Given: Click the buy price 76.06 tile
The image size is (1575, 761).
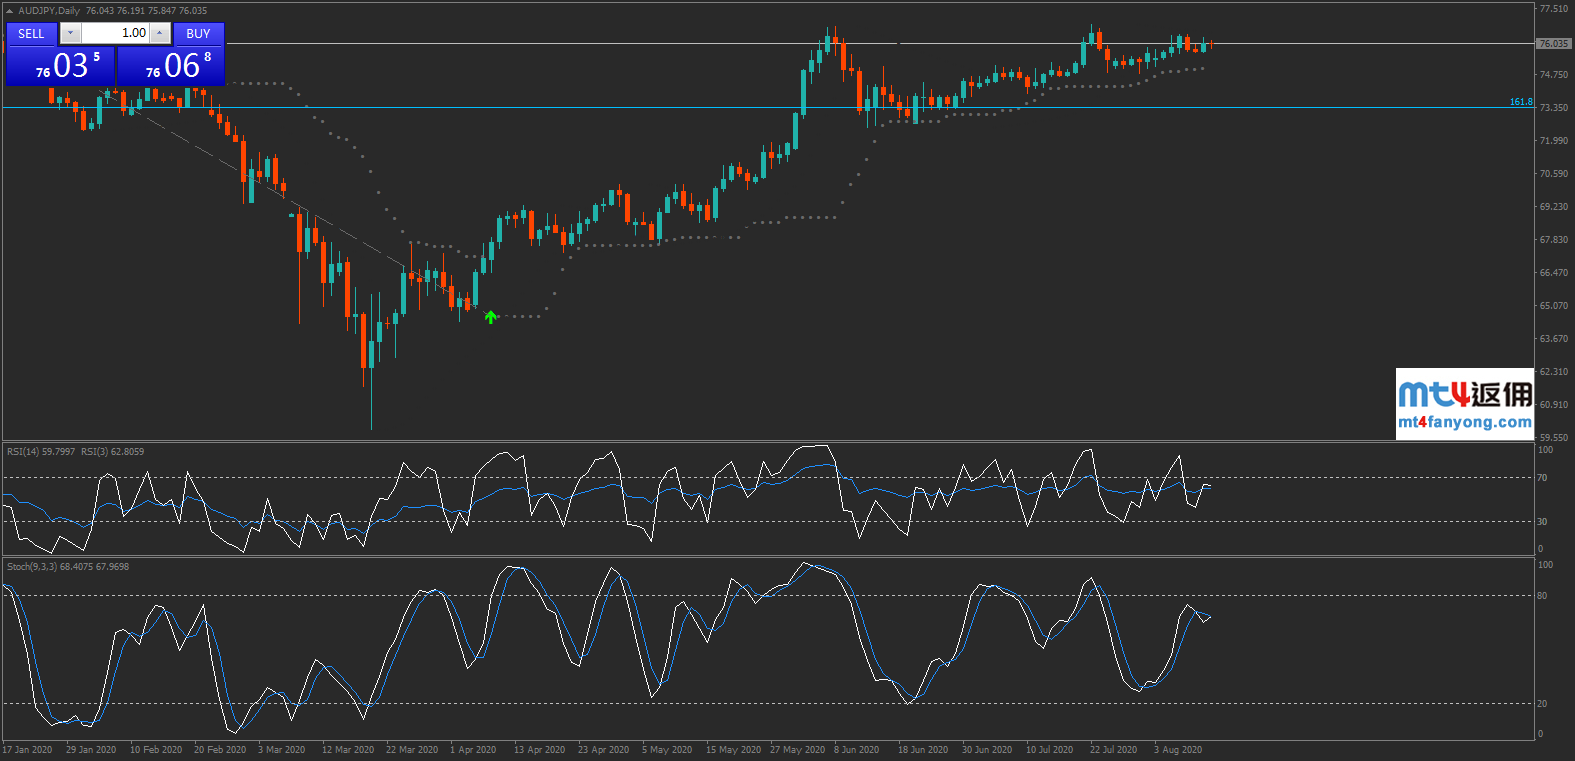Looking at the screenshot, I should (171, 66).
